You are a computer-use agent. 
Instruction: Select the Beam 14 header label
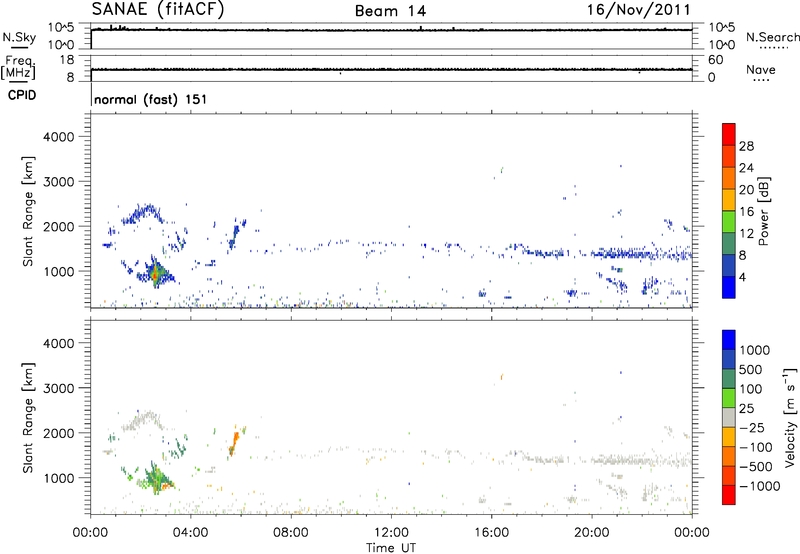click(390, 11)
